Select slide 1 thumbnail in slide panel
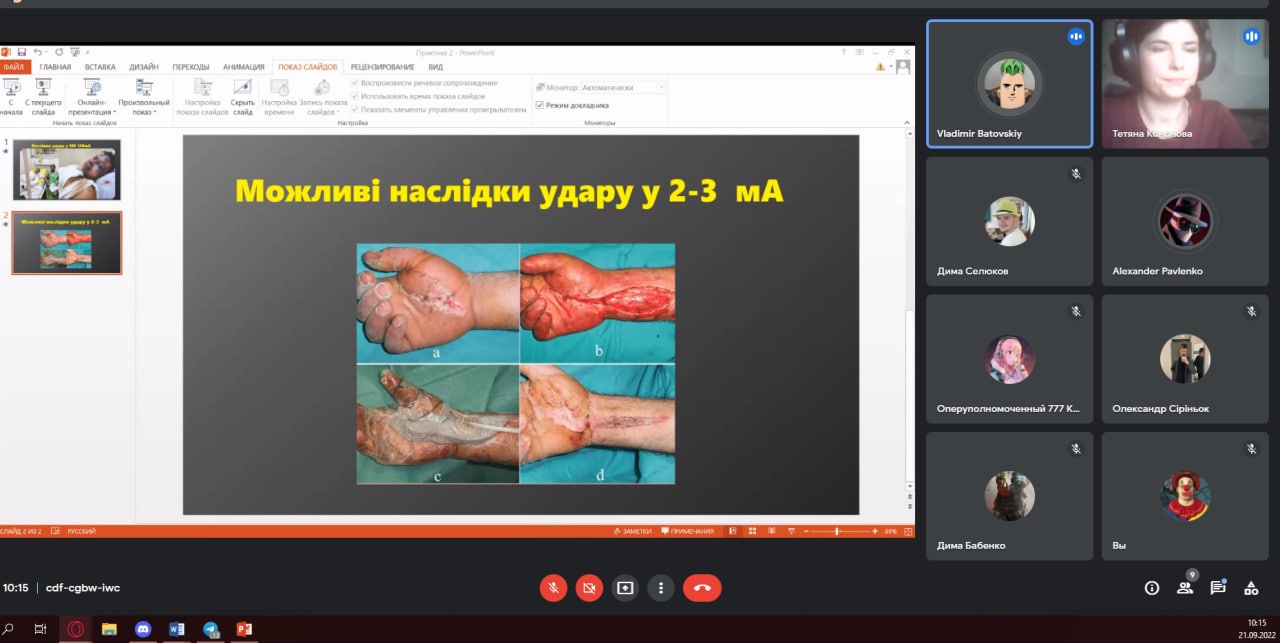Image resolution: width=1280 pixels, height=643 pixels. click(66, 170)
